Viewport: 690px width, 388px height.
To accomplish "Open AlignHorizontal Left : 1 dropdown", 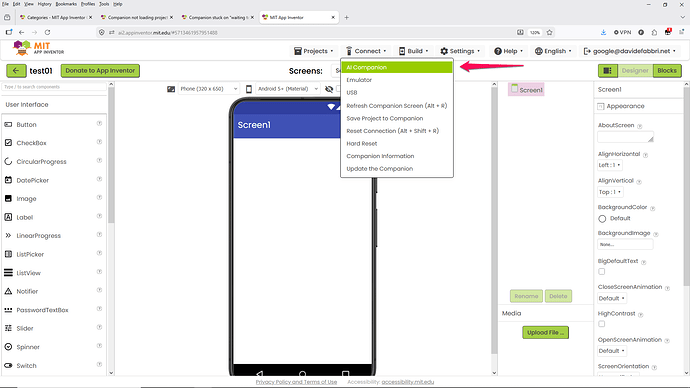I will tap(609, 165).
